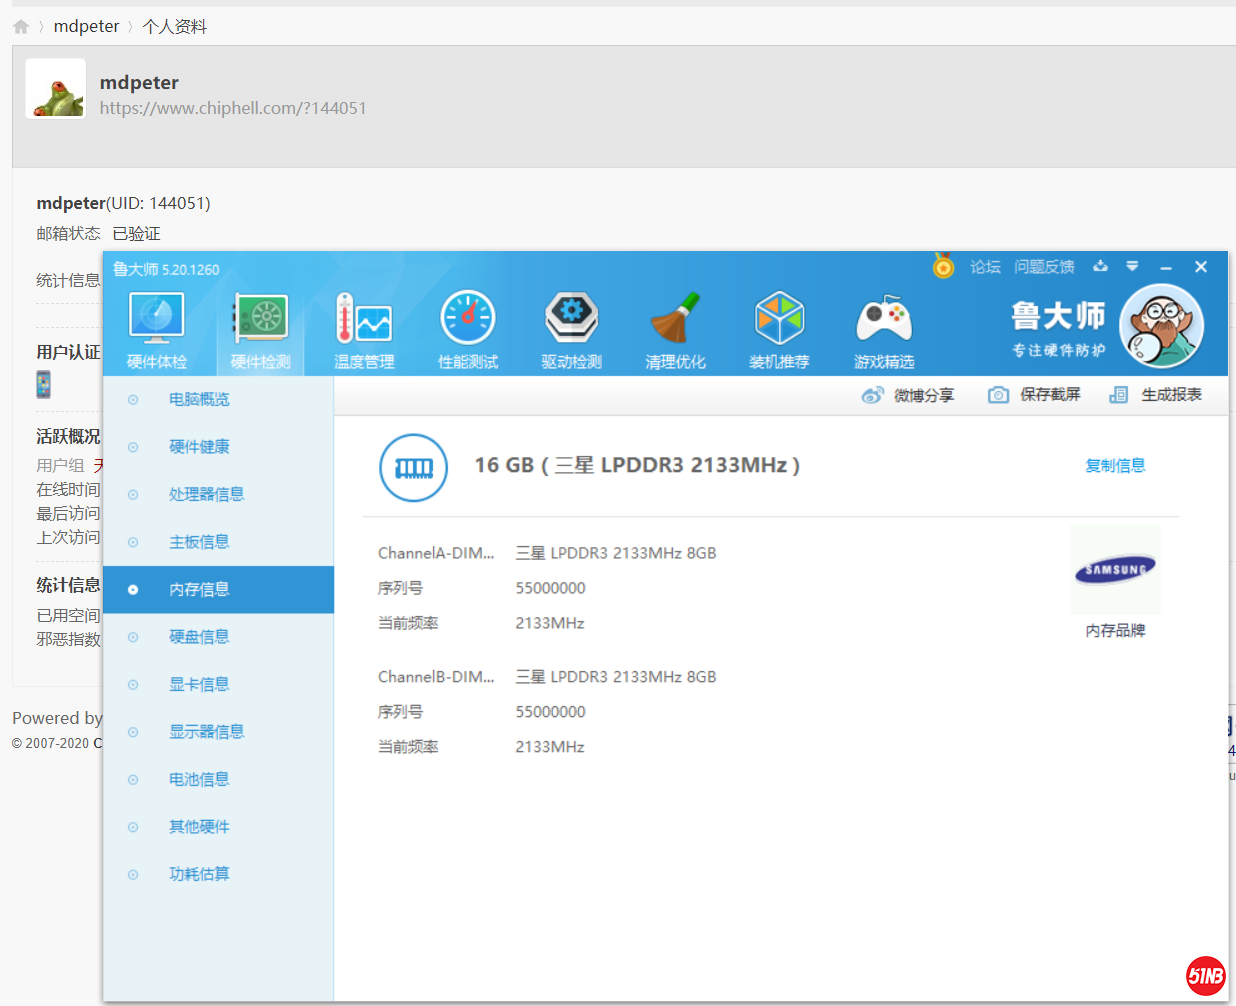
Task: Select 处理器信息 in the sidebar
Action: click(206, 494)
